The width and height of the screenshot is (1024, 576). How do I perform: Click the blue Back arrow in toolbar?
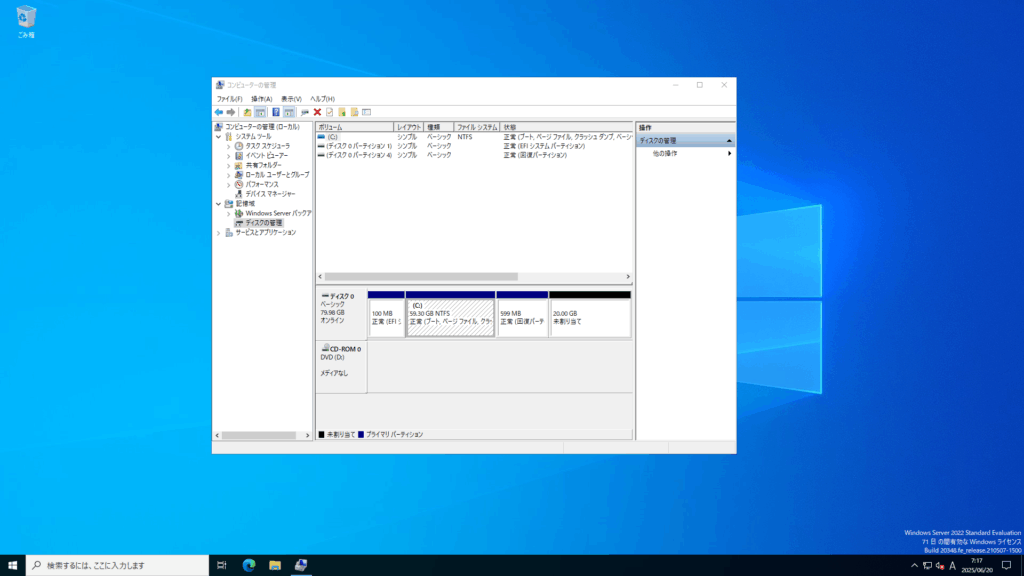tap(218, 112)
